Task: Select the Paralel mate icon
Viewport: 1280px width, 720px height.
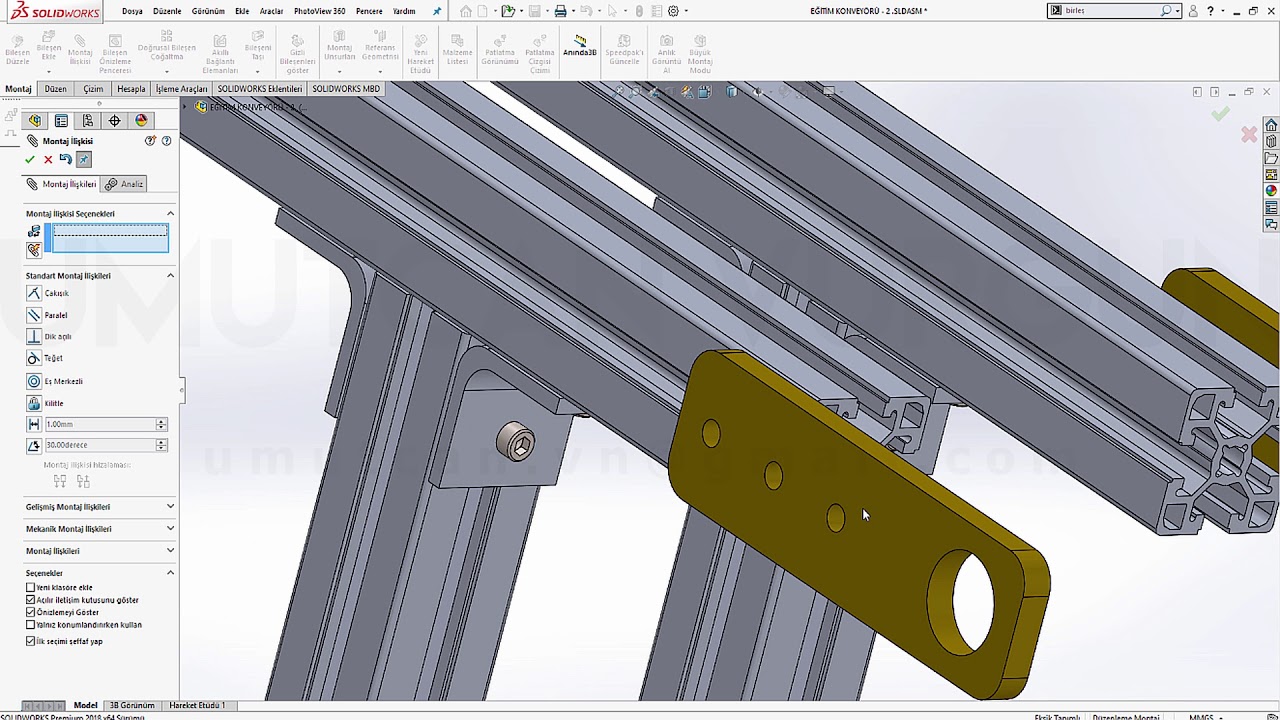Action: tap(34, 315)
